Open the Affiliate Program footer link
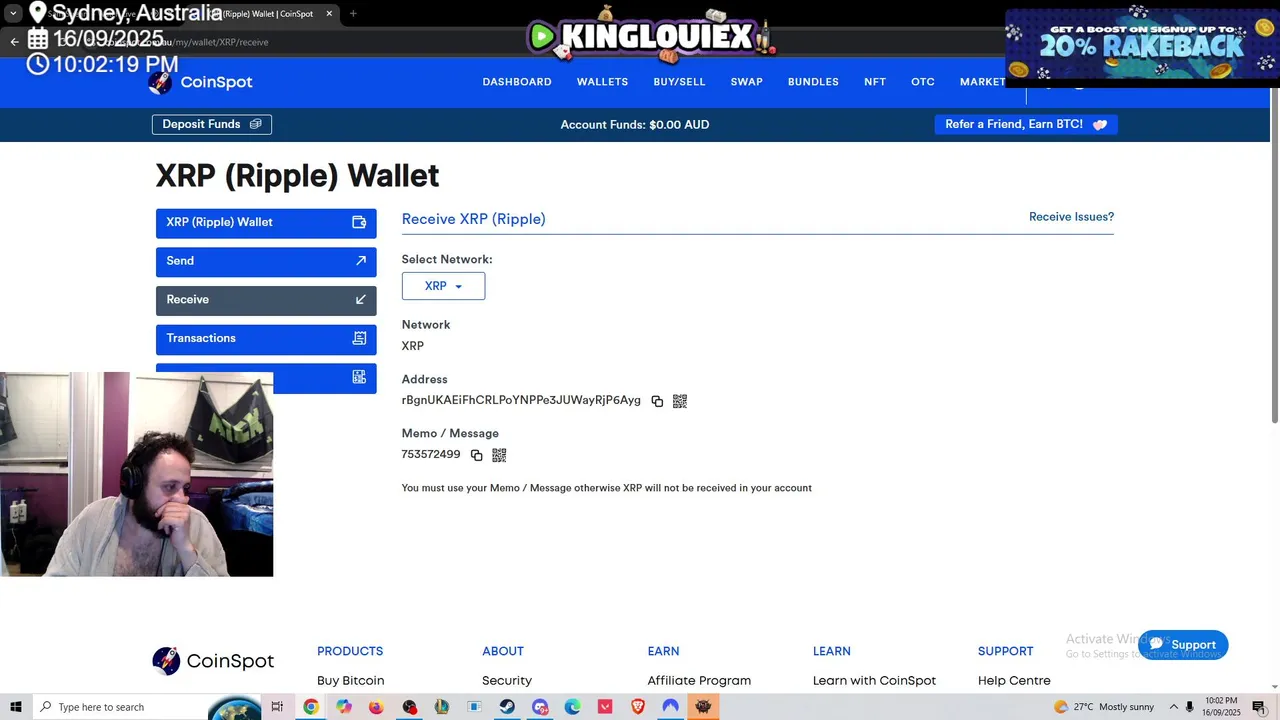1280x720 pixels. (699, 681)
